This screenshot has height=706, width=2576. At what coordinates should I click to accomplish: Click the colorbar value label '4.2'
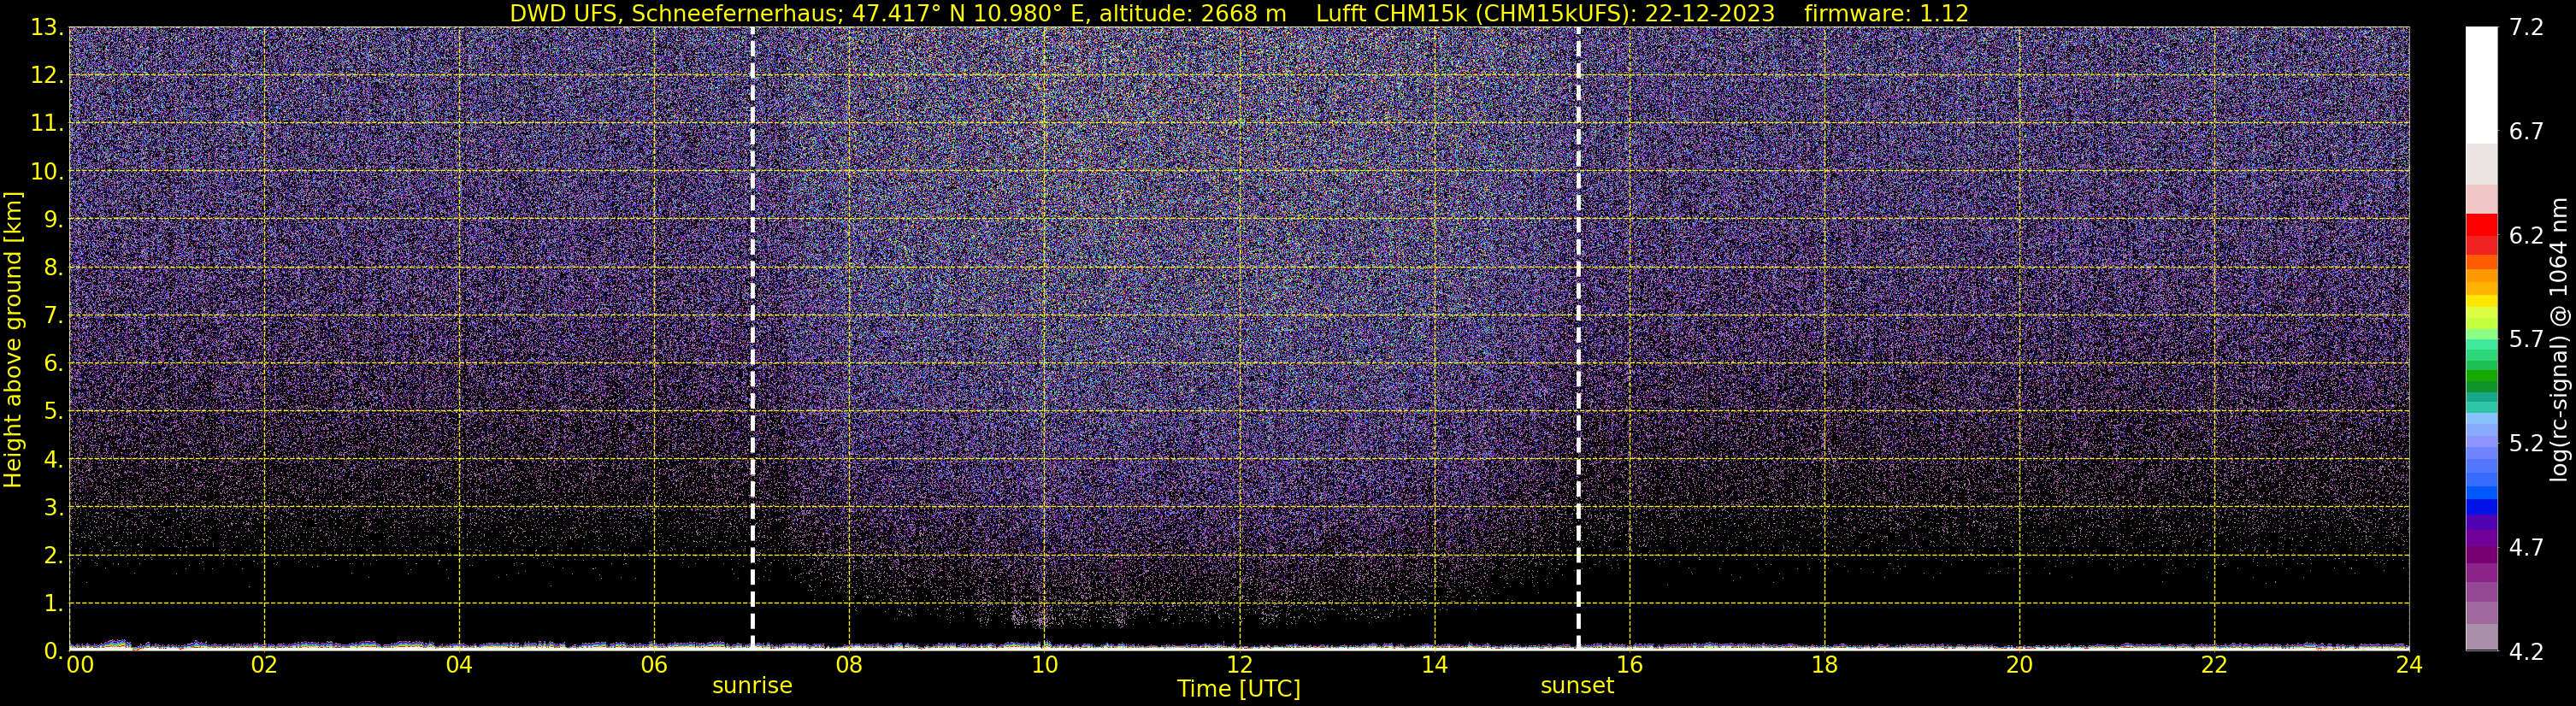click(2526, 652)
